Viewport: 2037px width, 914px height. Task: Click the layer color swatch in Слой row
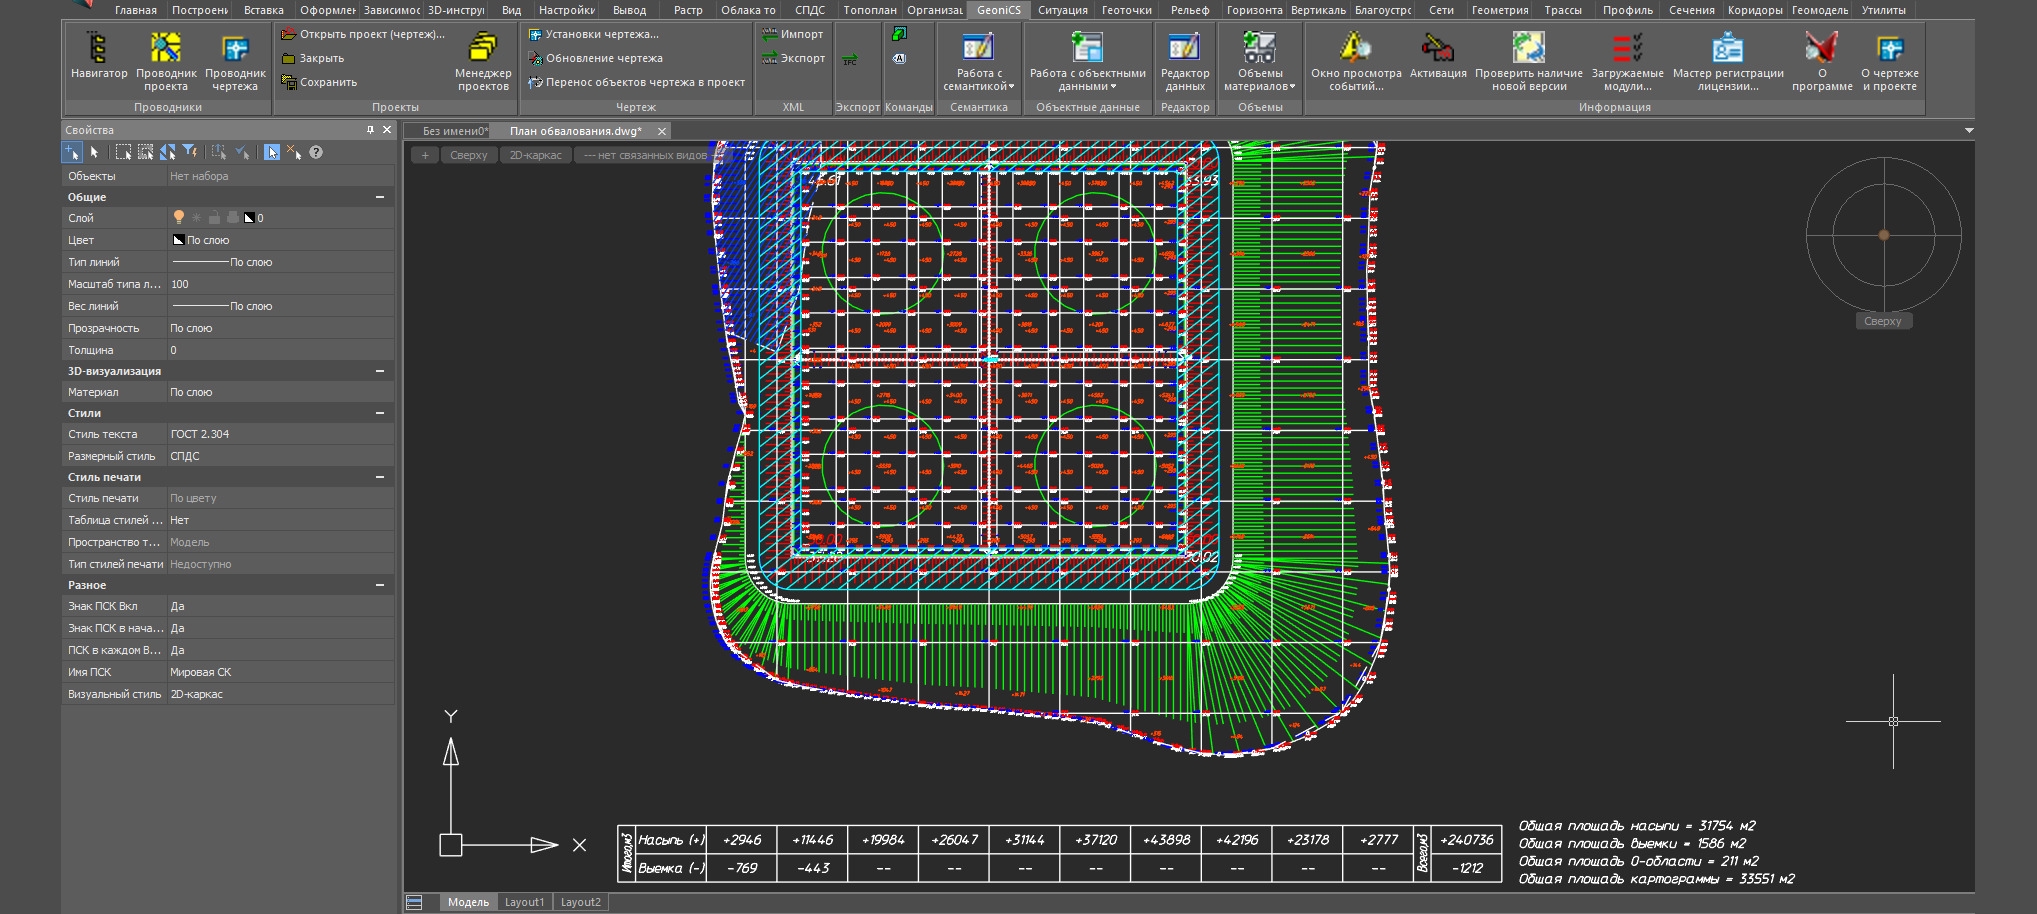pyautogui.click(x=250, y=217)
